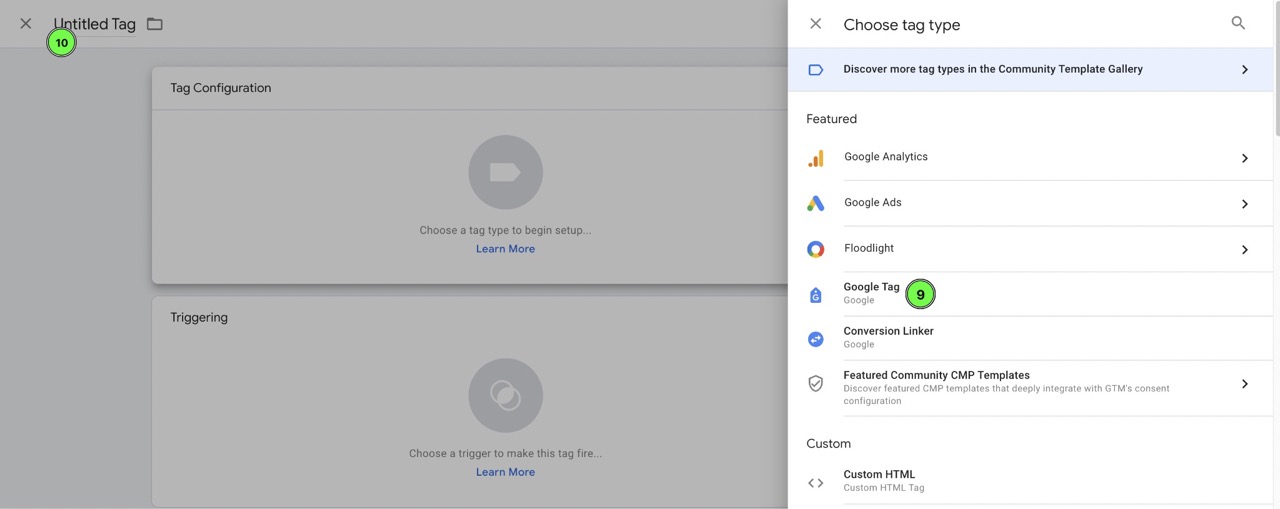Open Learn More link under Triggering
Image resolution: width=1280 pixels, height=509 pixels.
(x=505, y=472)
